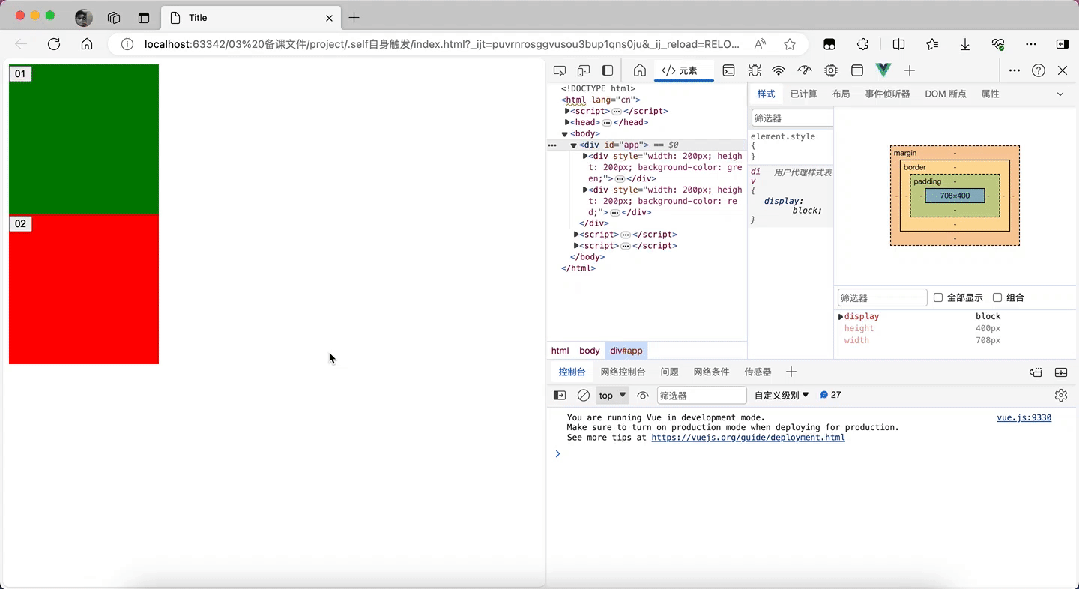This screenshot has width=1079, height=589.
Task: Activate the inspect element picker tool
Action: click(x=560, y=70)
